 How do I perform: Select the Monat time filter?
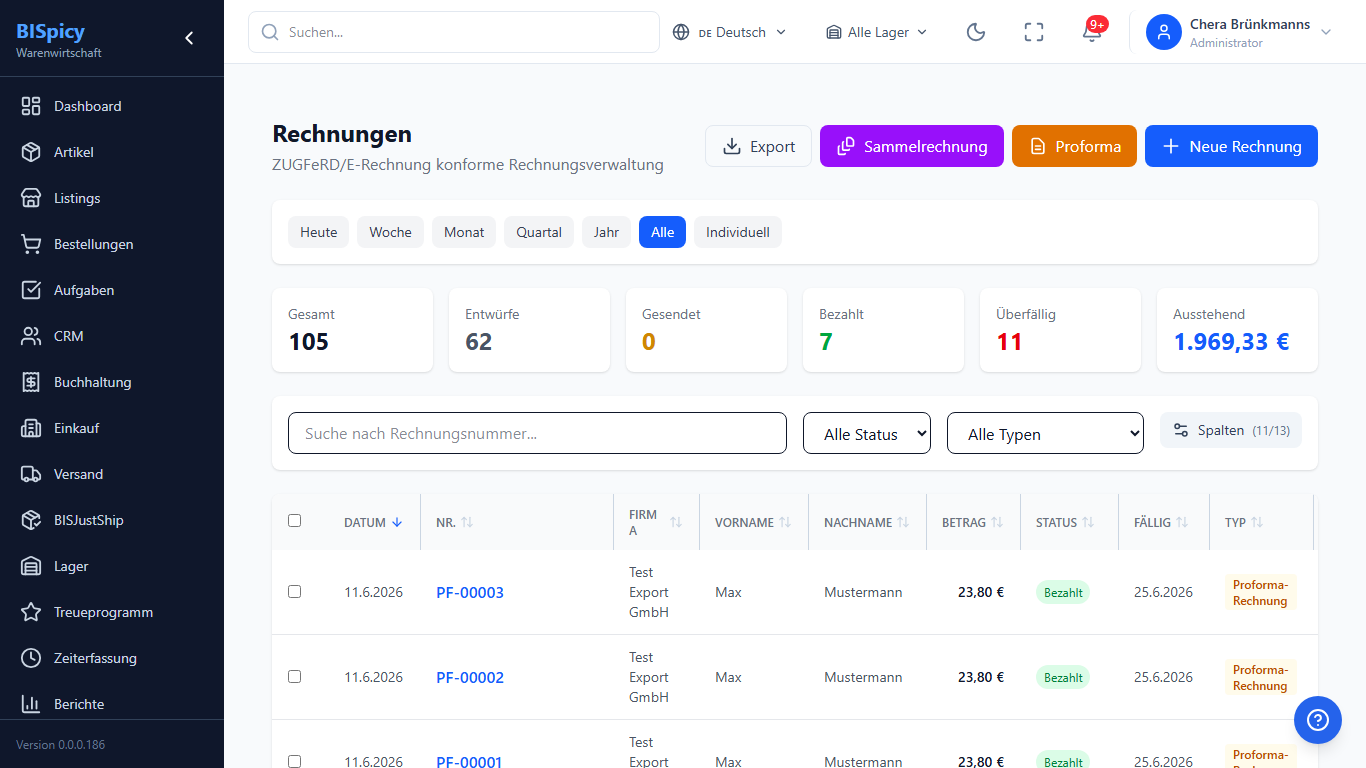point(464,232)
